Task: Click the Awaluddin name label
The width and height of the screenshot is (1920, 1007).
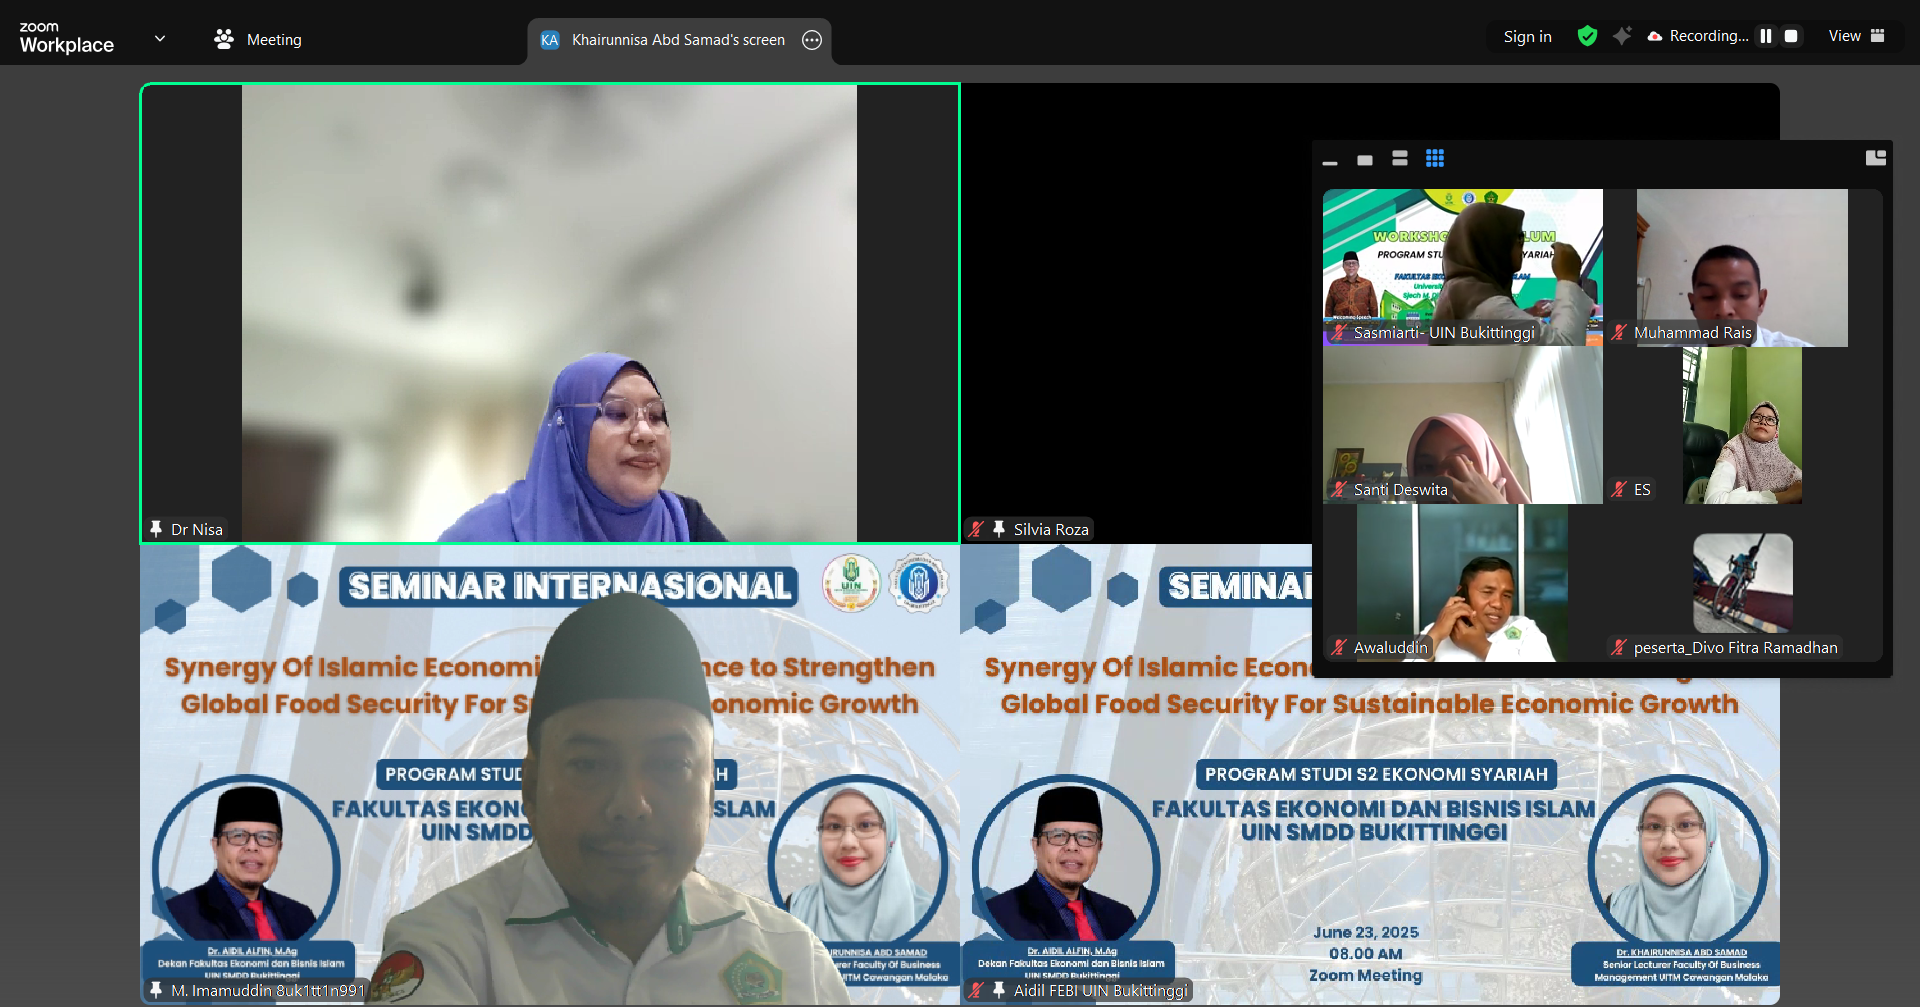Action: coord(1390,648)
